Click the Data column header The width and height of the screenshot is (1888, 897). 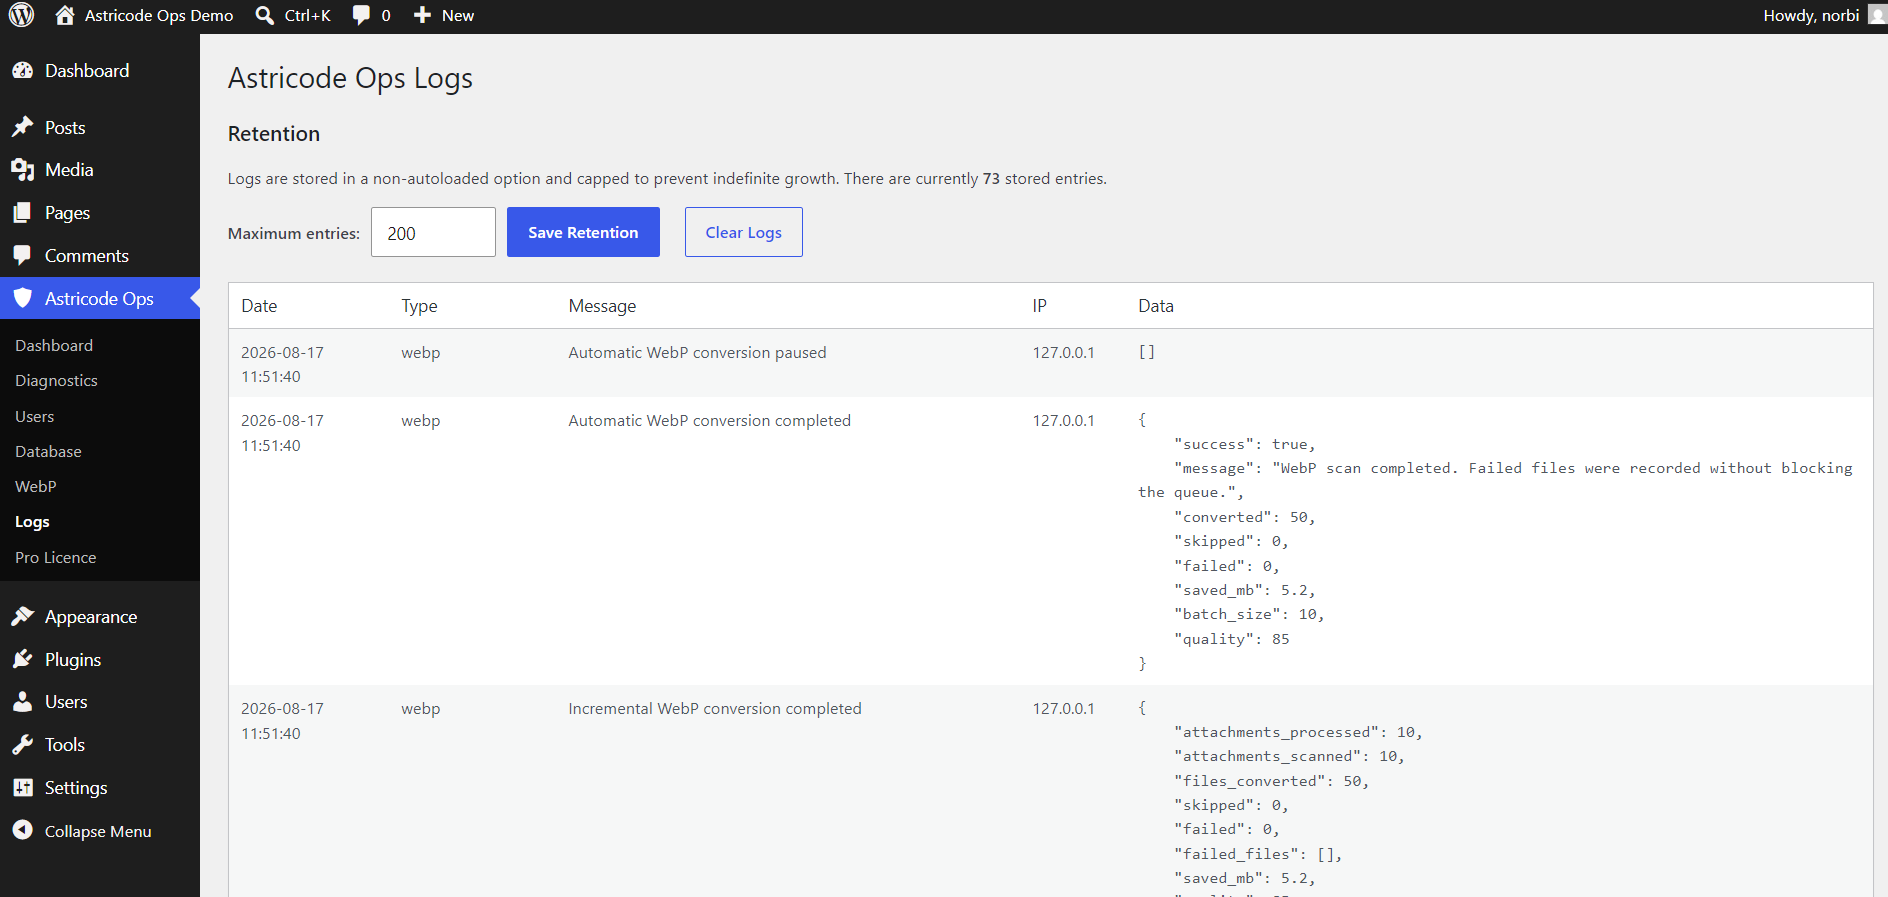tap(1156, 306)
